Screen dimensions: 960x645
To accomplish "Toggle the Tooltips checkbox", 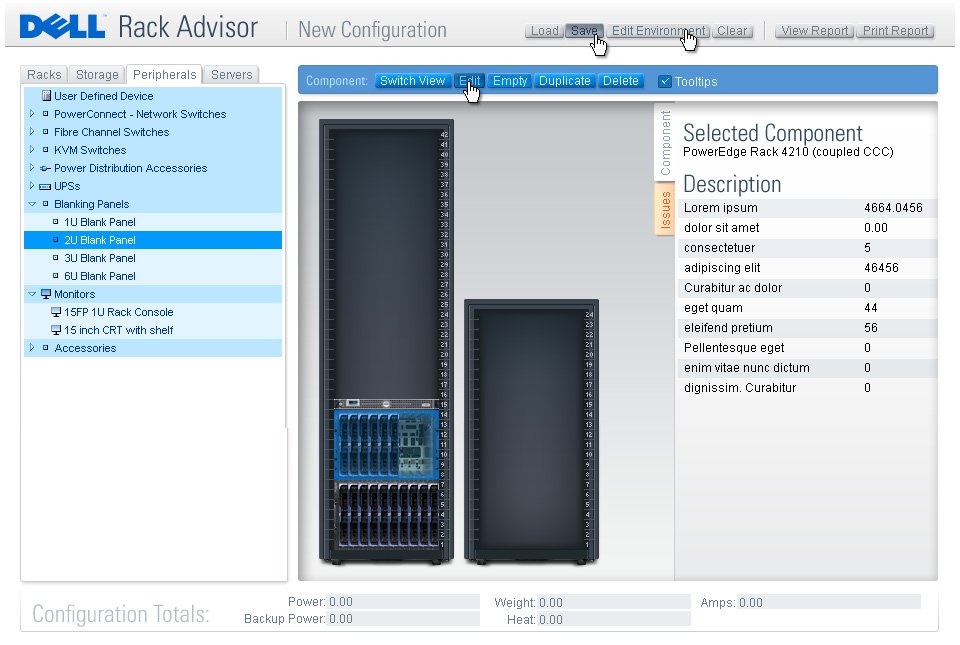I will (665, 81).
